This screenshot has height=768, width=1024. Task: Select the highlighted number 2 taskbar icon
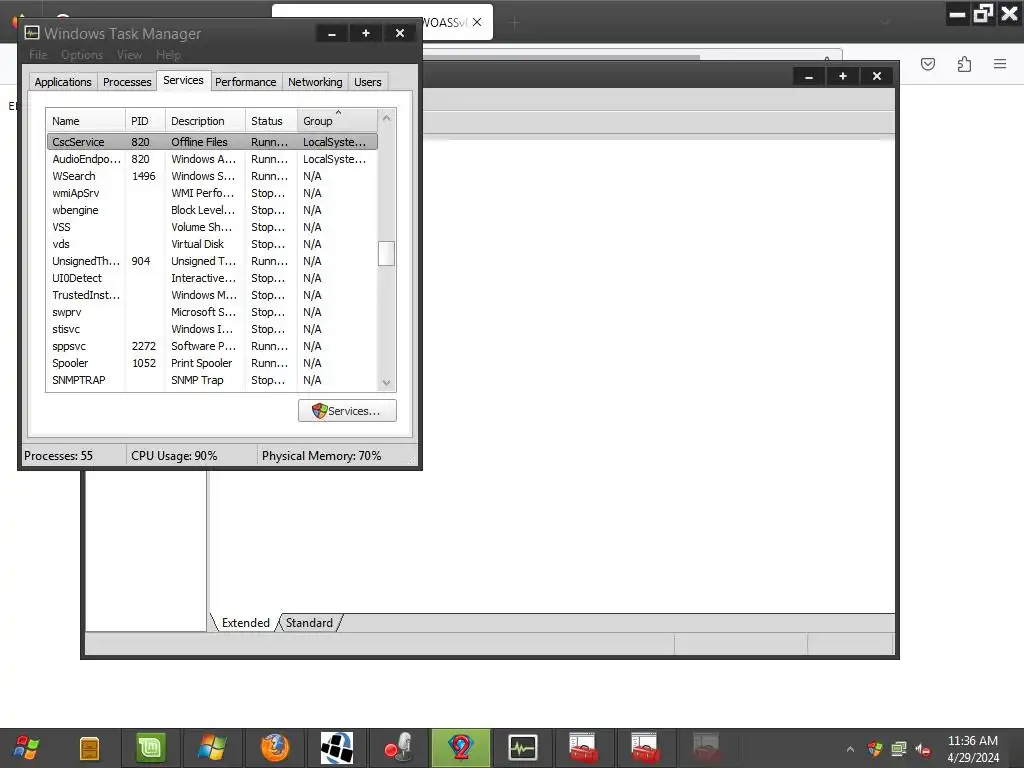(x=460, y=748)
